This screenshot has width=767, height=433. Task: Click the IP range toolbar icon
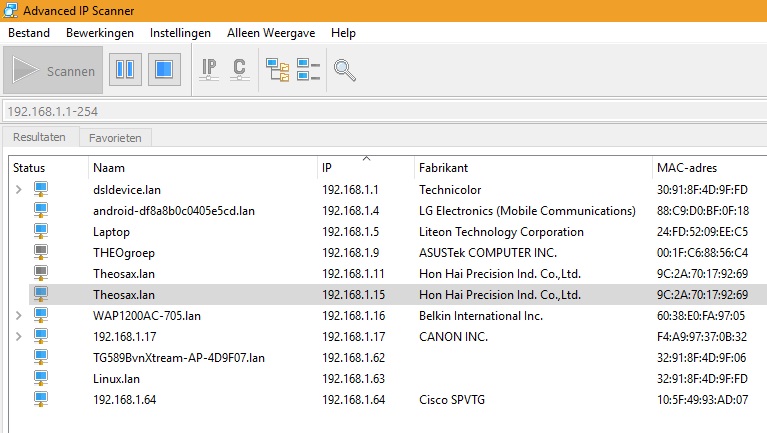(x=209, y=69)
